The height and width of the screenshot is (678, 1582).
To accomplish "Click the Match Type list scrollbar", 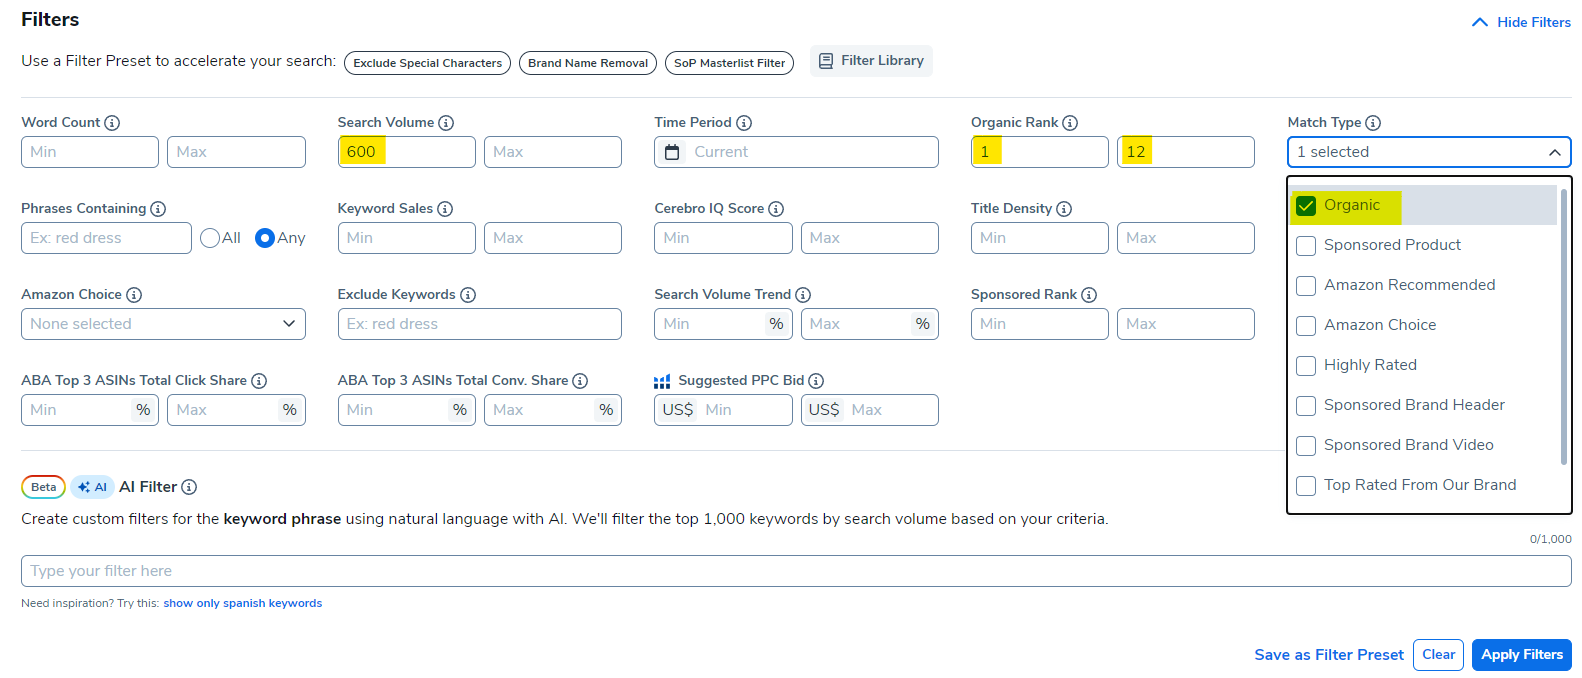I will pos(1563,326).
